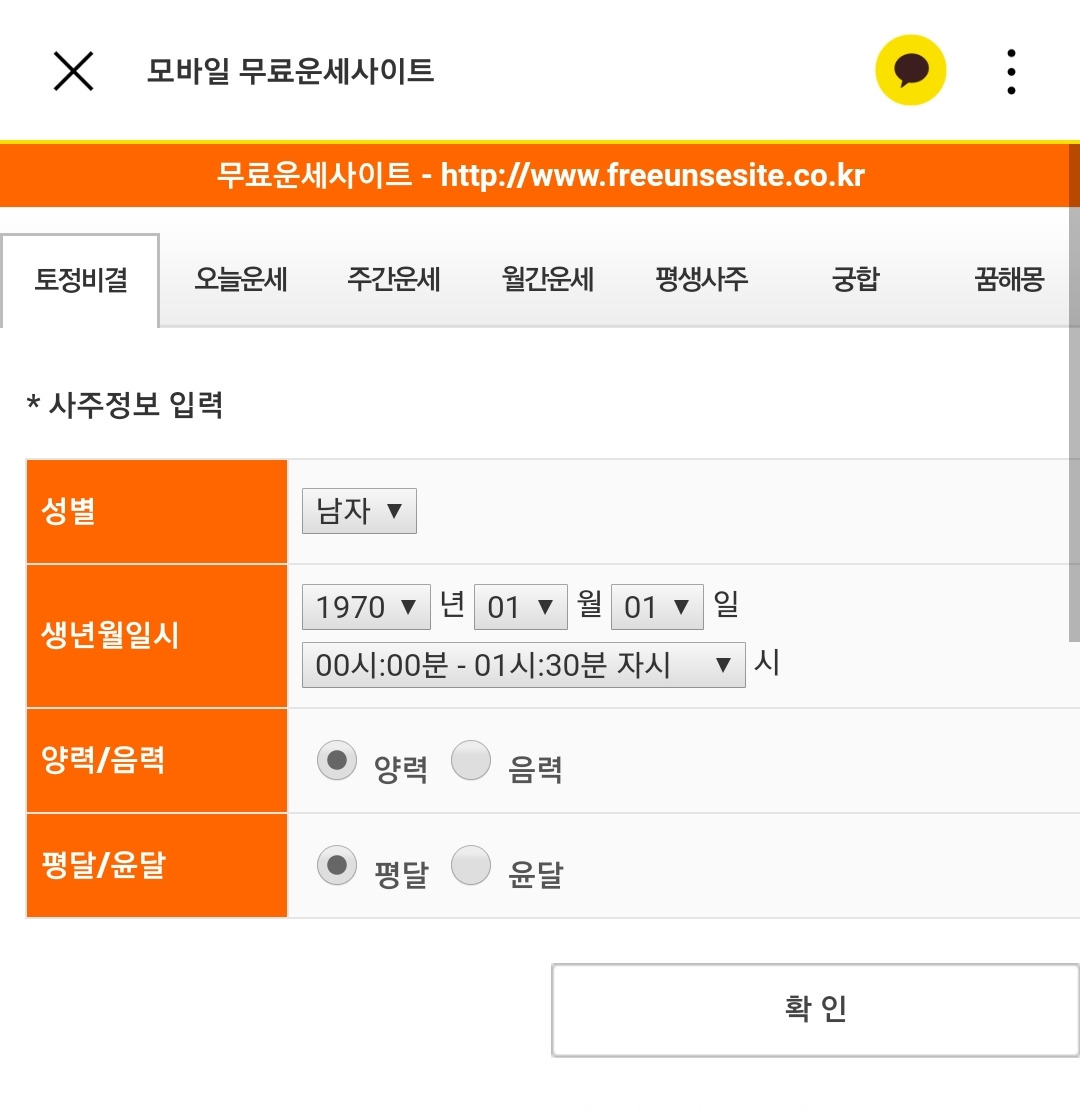Open the 남자 gender dropdown
This screenshot has width=1080, height=1110.
point(359,510)
